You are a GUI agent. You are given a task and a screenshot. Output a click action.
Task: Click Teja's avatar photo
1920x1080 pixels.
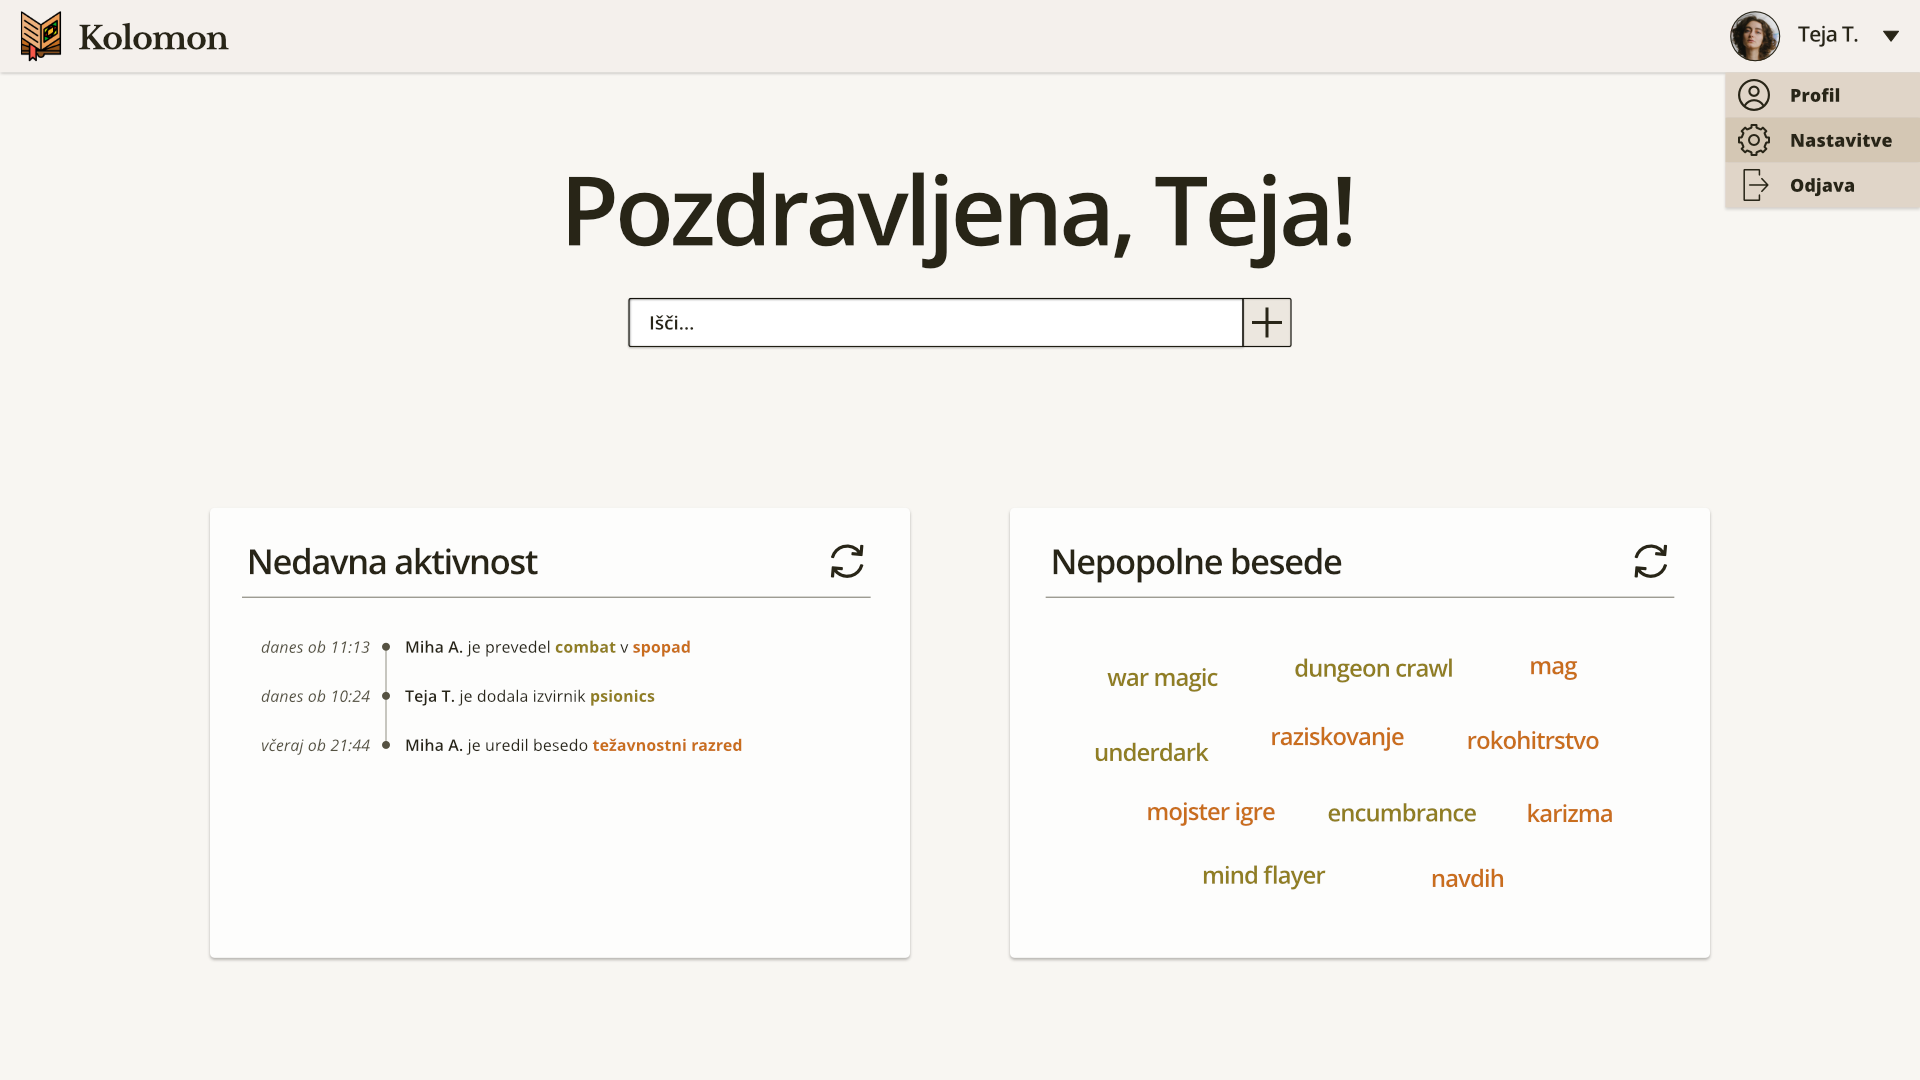click(x=1754, y=36)
